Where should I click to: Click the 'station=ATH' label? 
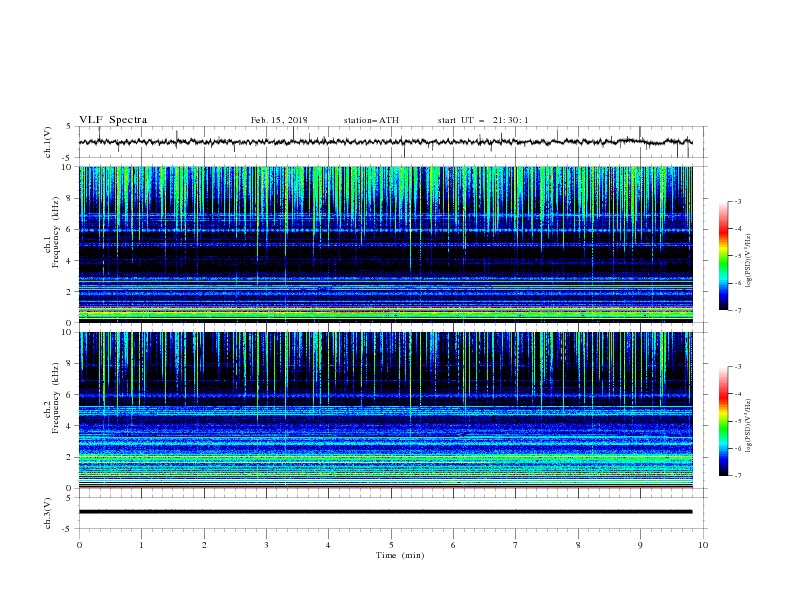point(371,120)
